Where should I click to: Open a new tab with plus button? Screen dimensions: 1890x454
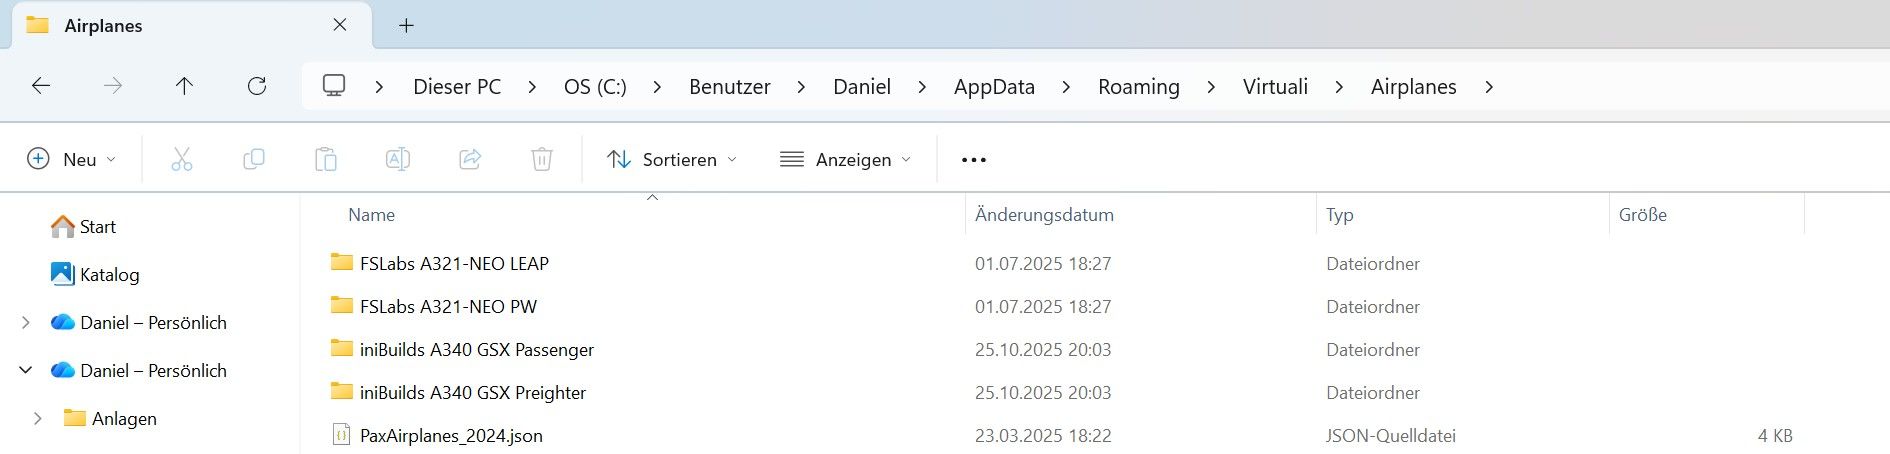tap(406, 26)
